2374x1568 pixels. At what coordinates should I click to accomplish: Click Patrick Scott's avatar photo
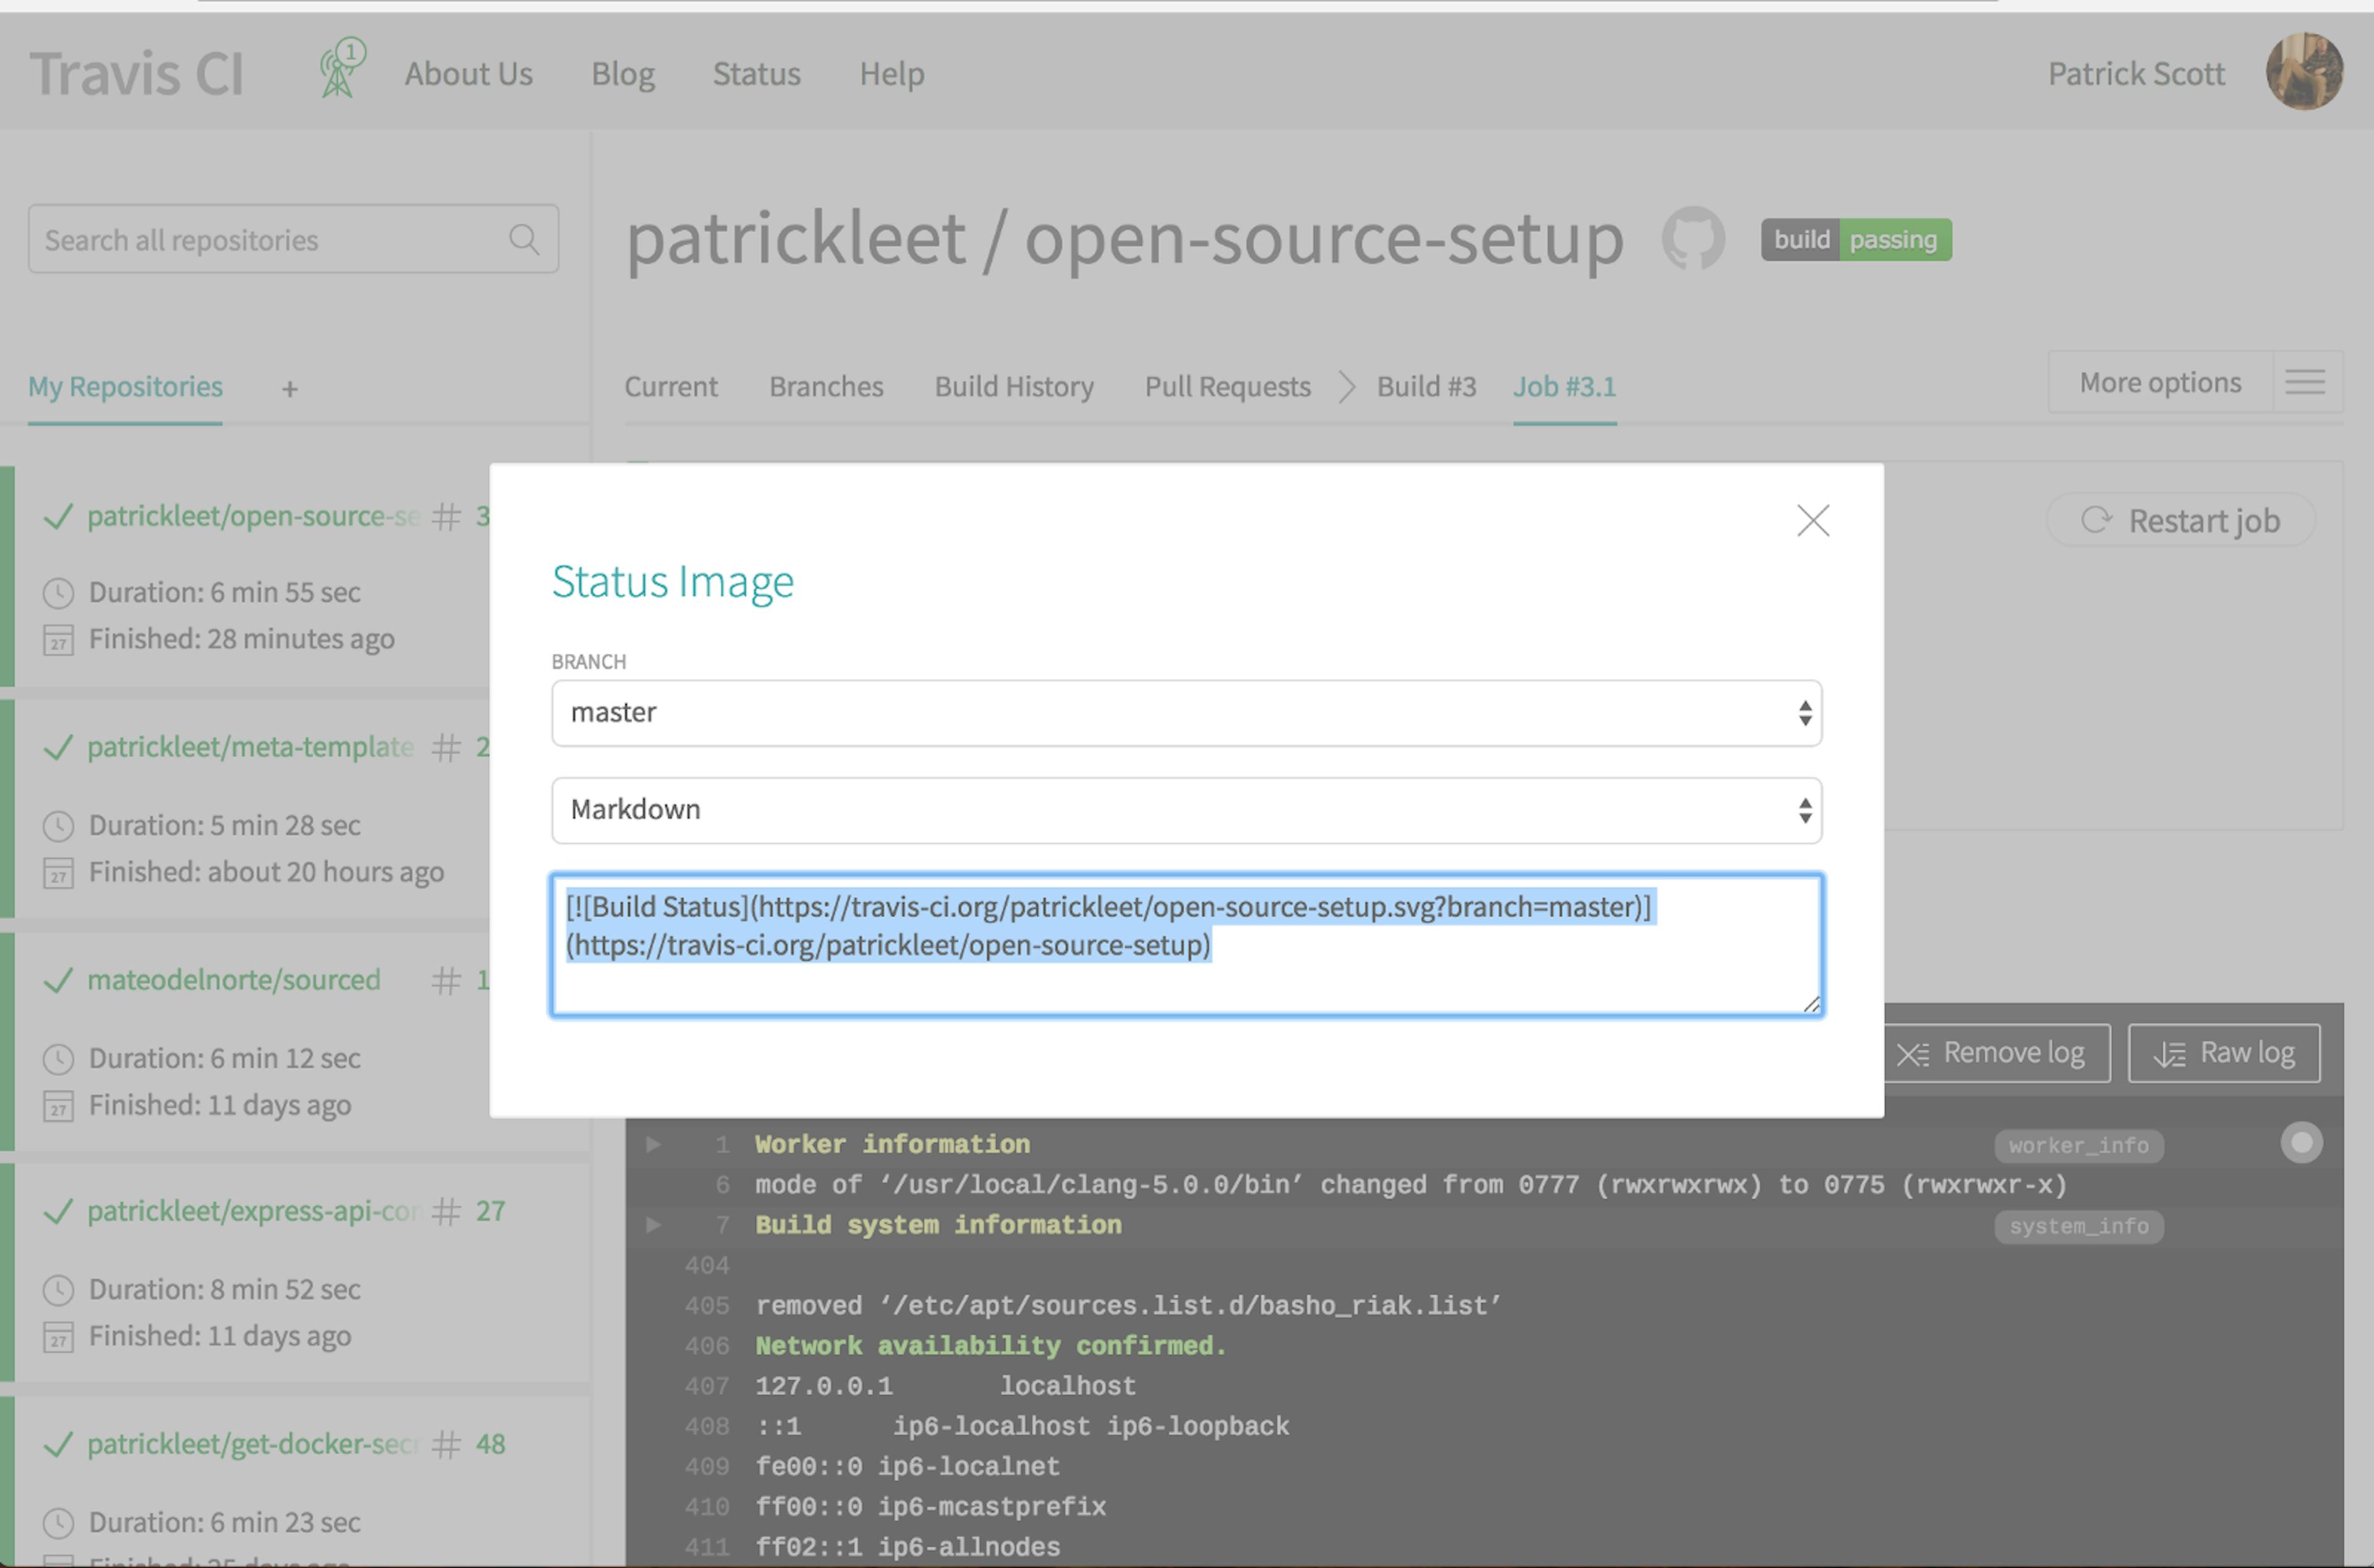coord(2304,70)
